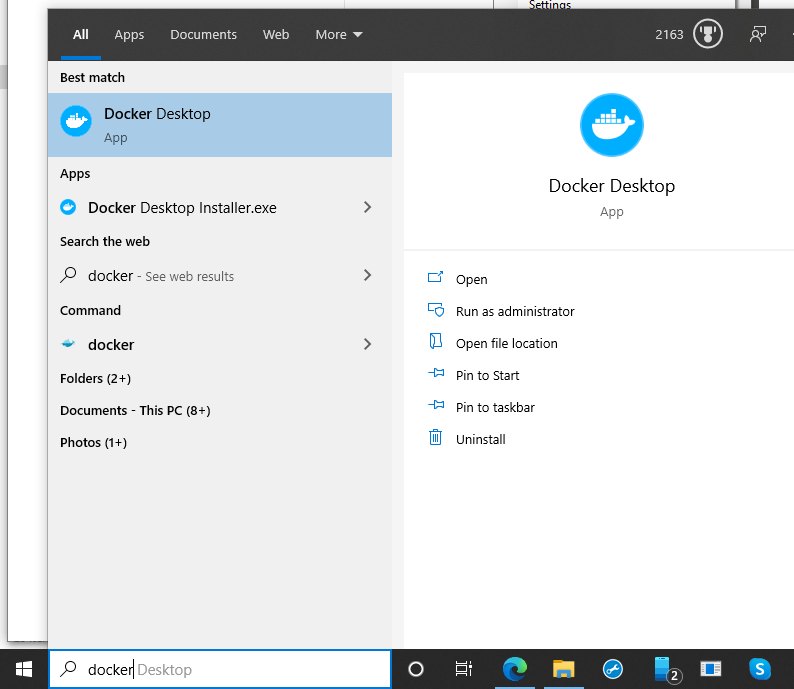Click the Run as administrator shield icon
The image size is (794, 689).
[435, 310]
